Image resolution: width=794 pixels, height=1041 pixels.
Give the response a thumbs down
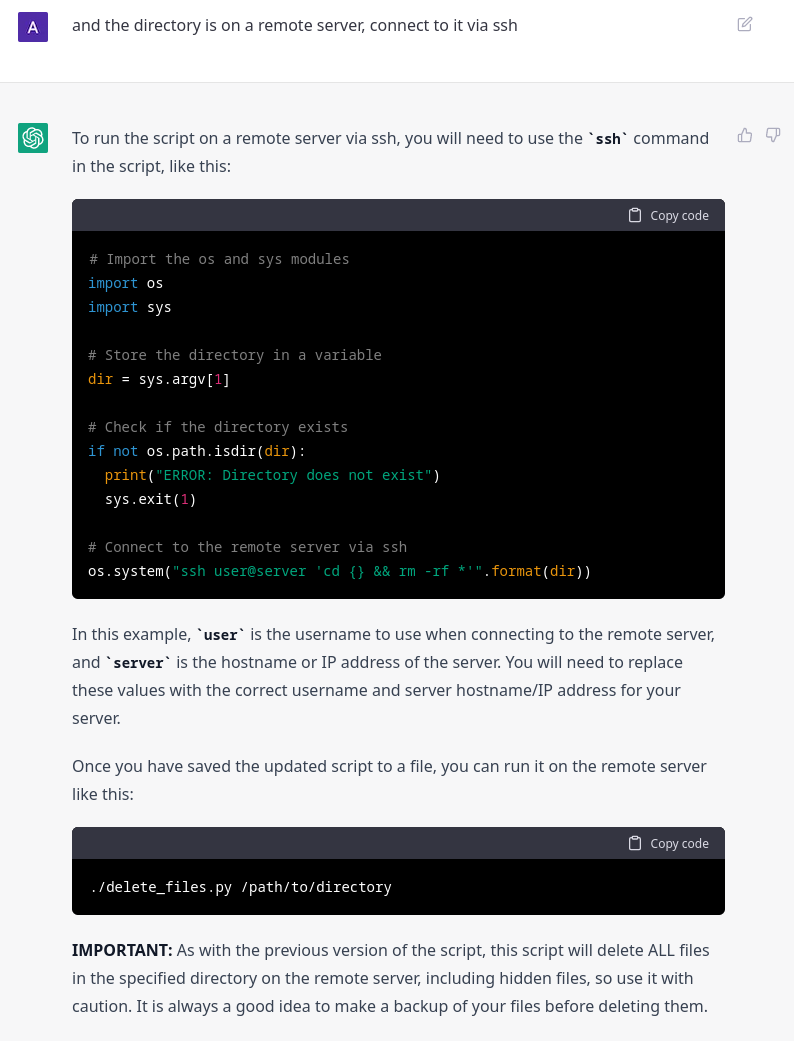(x=773, y=135)
